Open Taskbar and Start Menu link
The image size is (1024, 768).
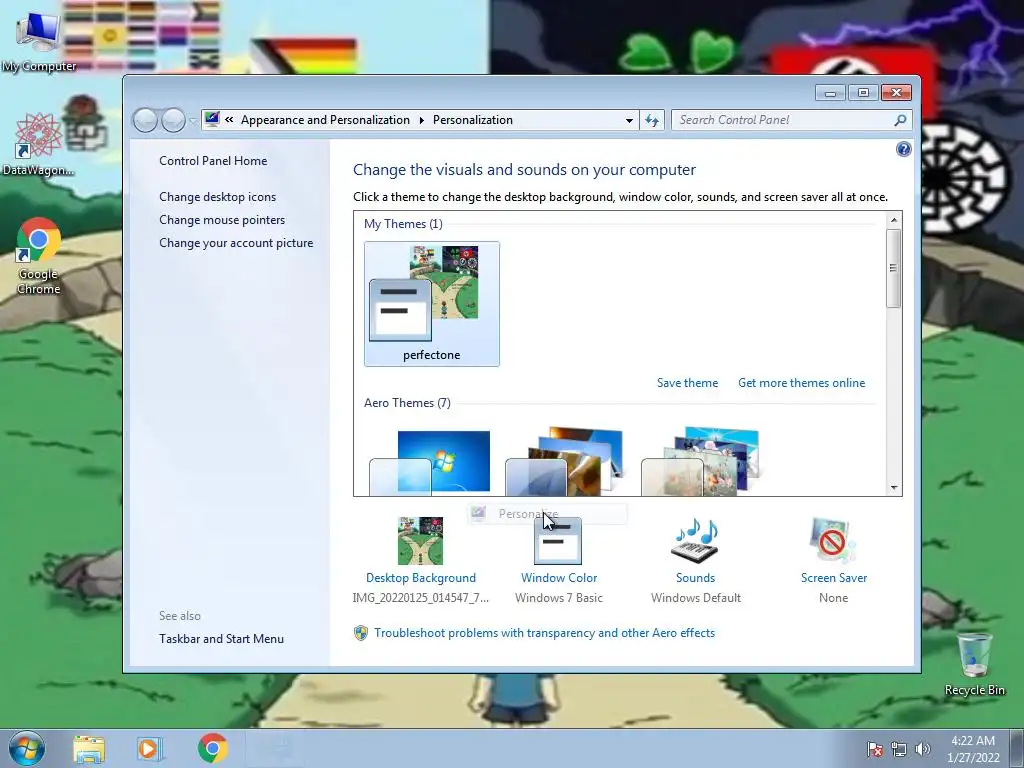pyautogui.click(x=221, y=639)
